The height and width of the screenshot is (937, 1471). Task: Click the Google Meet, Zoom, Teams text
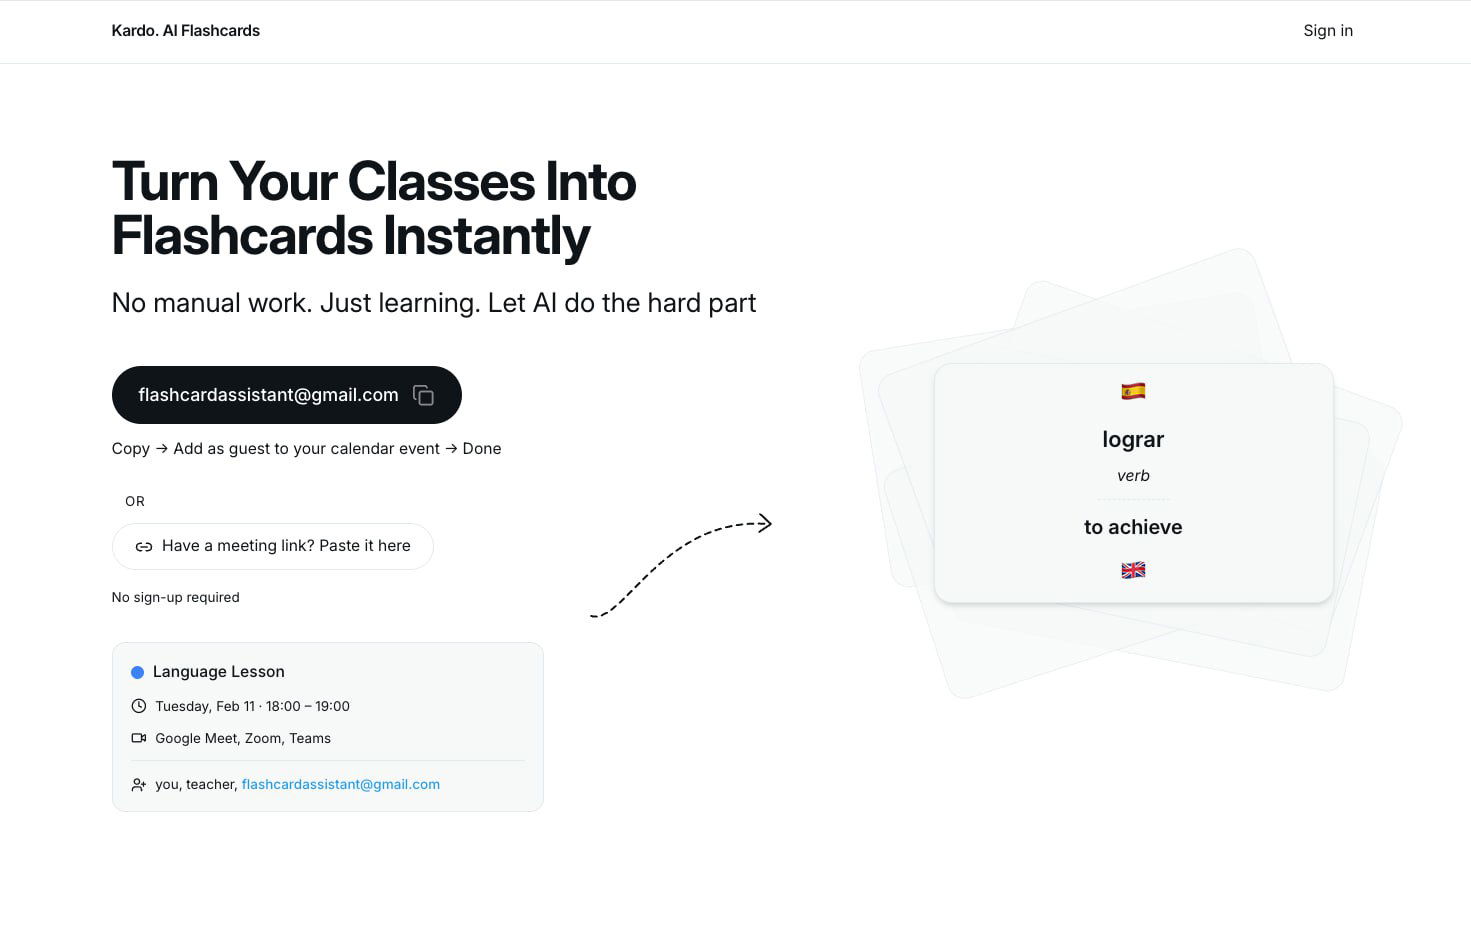[243, 738]
